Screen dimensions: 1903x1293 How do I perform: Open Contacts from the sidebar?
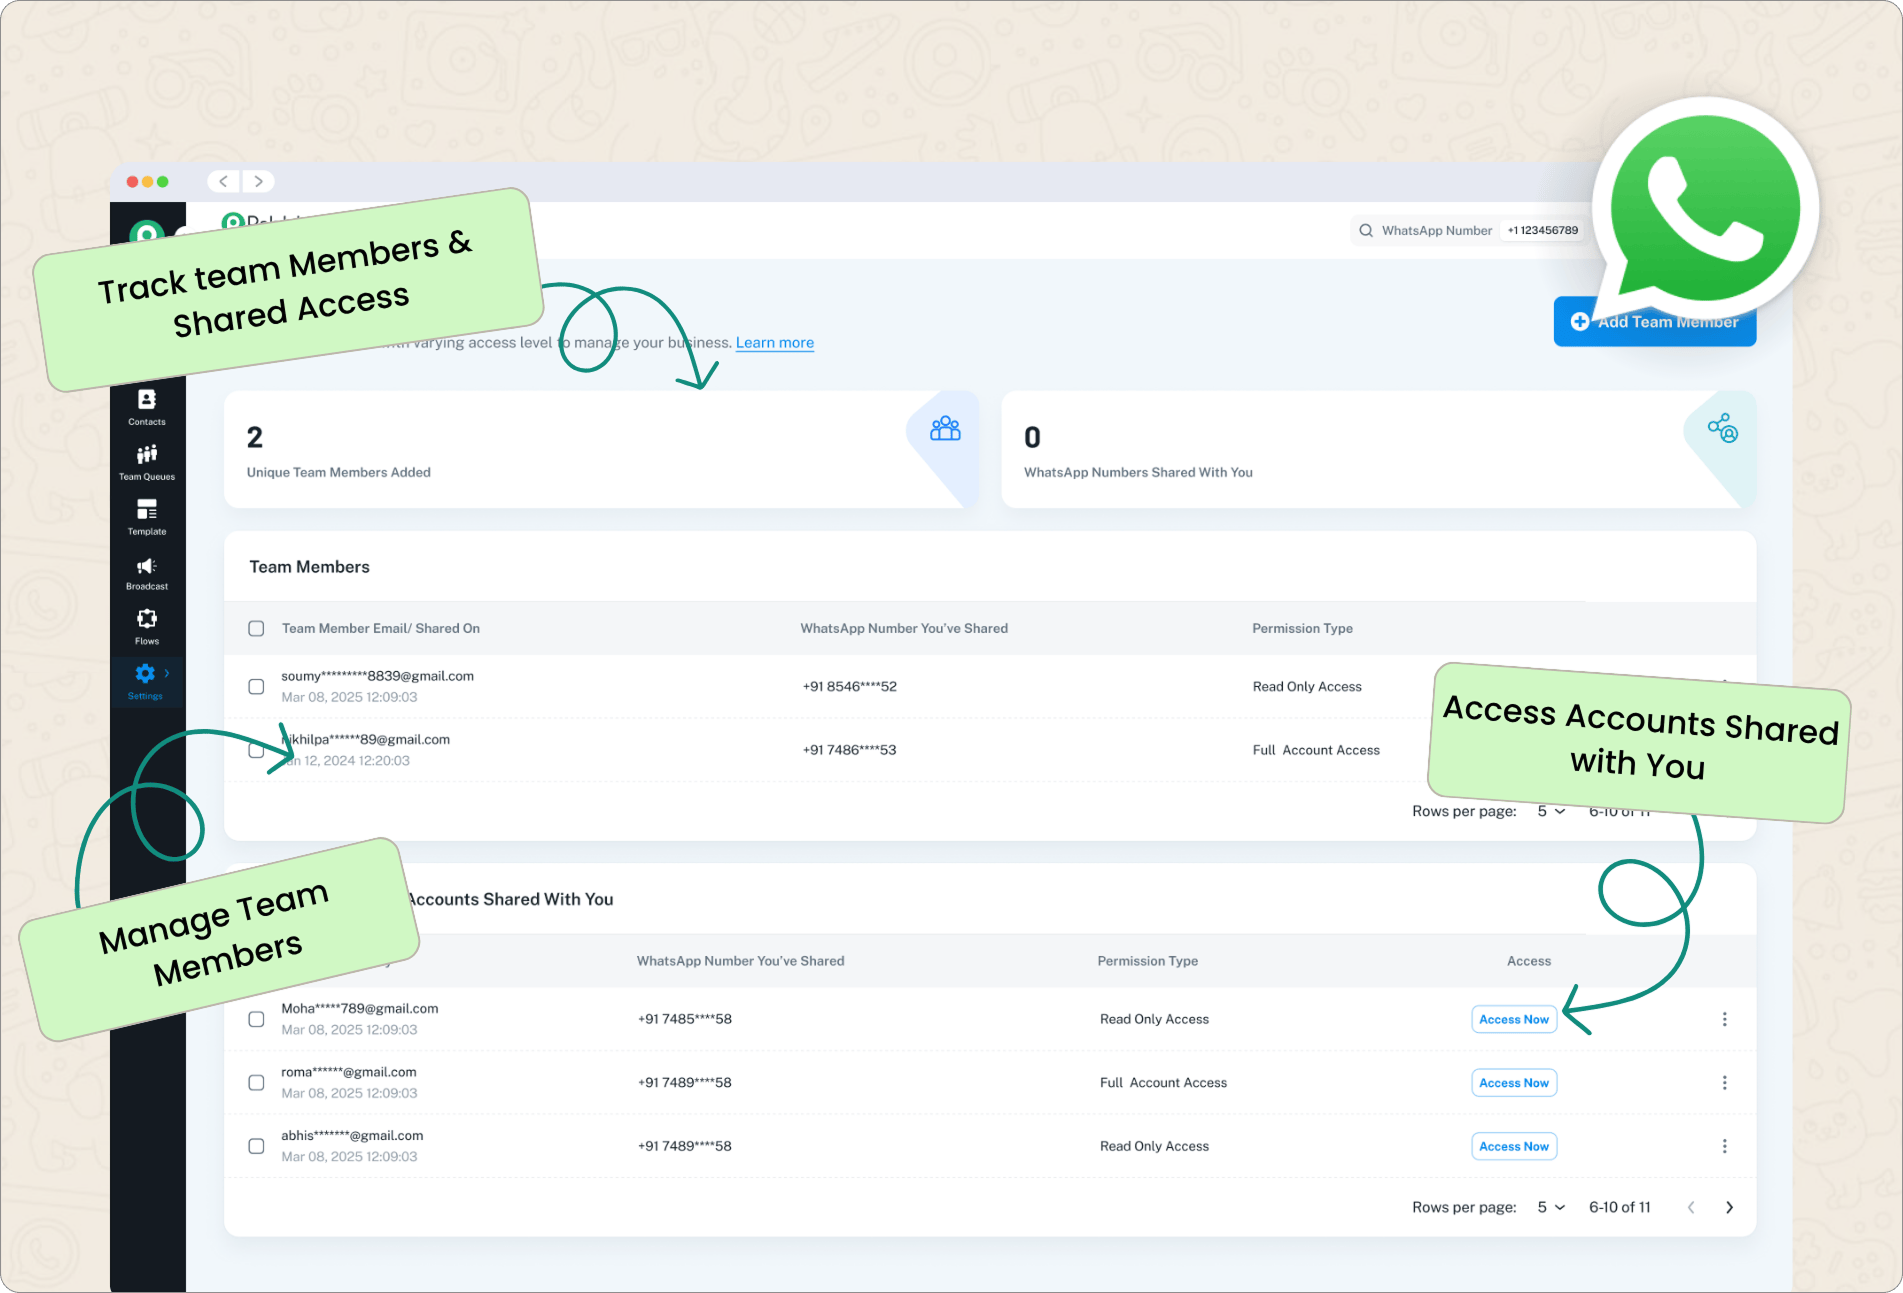tap(147, 405)
